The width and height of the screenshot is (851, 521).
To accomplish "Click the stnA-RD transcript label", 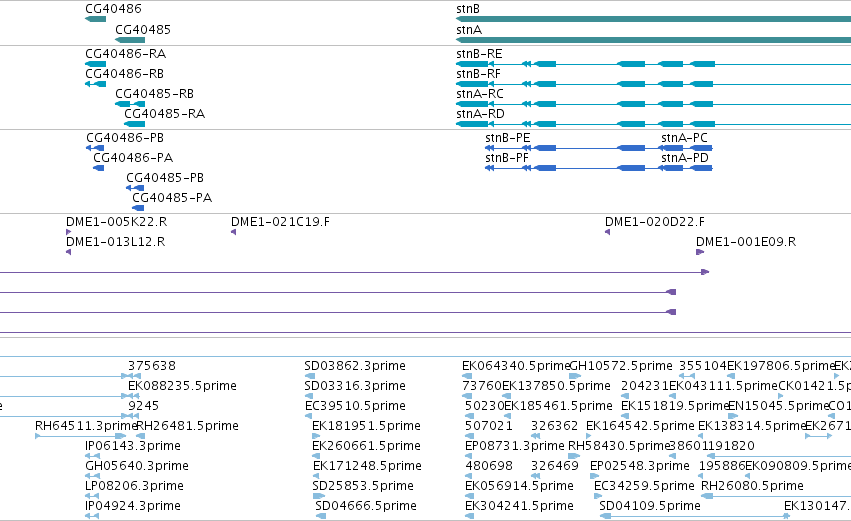I will click(481, 114).
